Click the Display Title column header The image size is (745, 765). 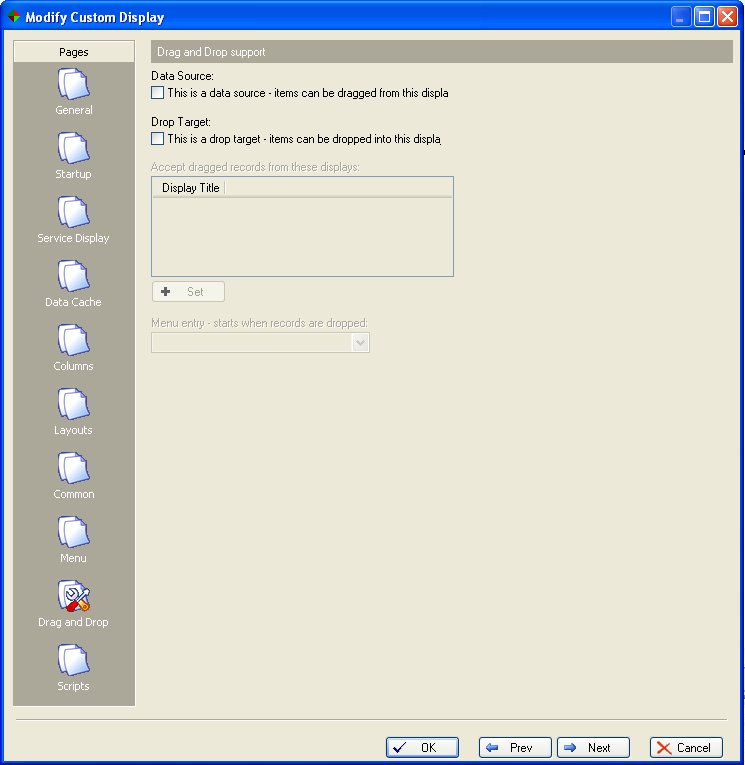click(190, 188)
